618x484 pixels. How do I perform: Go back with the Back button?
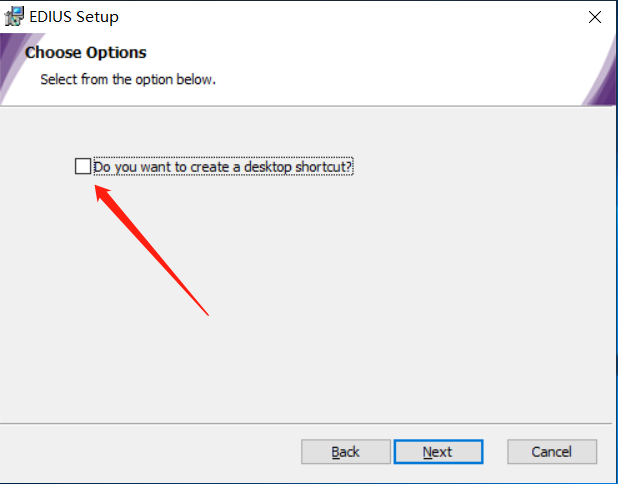pos(345,452)
